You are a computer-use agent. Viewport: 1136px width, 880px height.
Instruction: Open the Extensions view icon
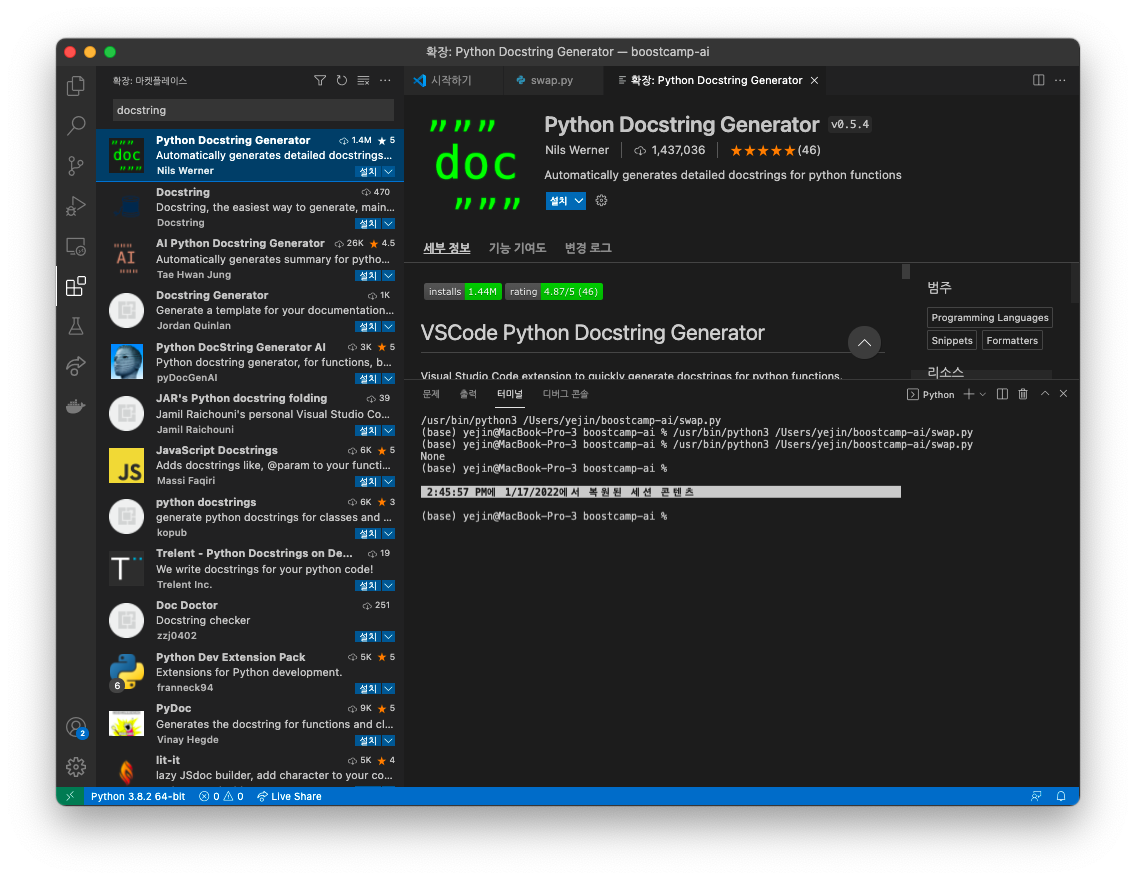tap(76, 287)
